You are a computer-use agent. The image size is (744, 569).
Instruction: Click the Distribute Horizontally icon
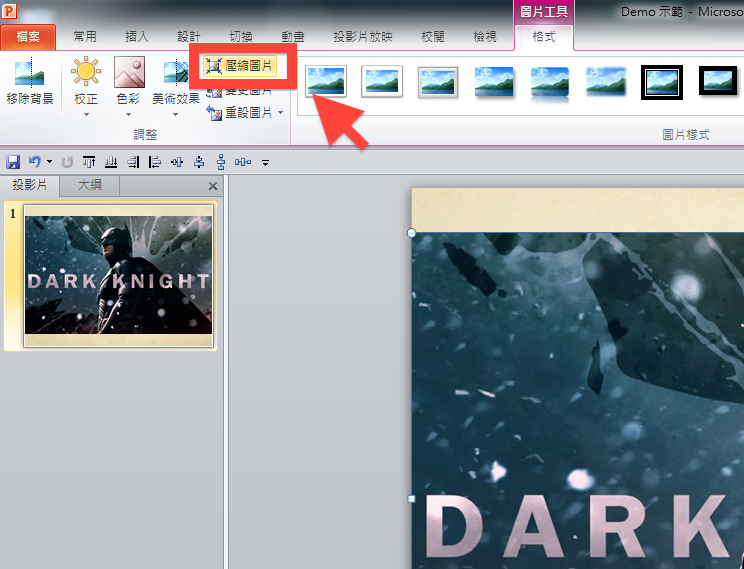[243, 162]
